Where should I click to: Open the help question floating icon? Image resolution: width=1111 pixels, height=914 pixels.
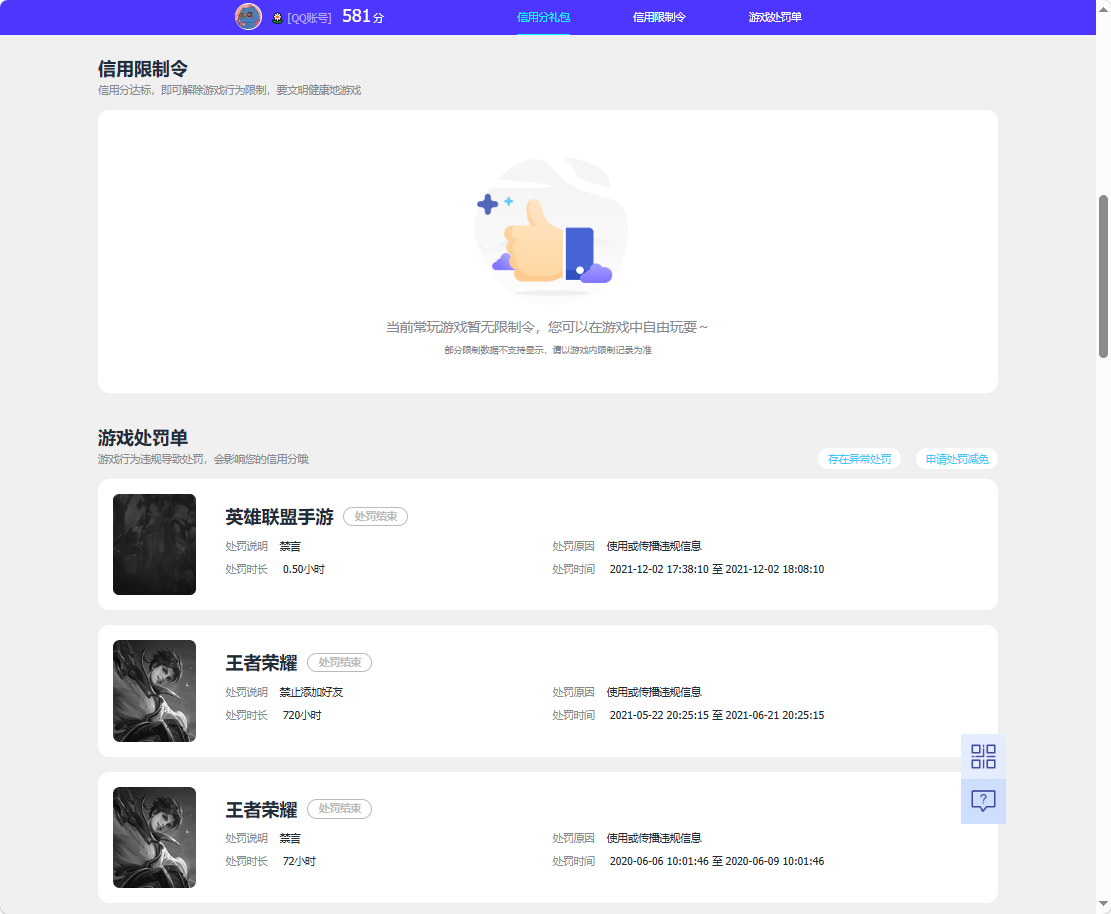pyautogui.click(x=983, y=801)
